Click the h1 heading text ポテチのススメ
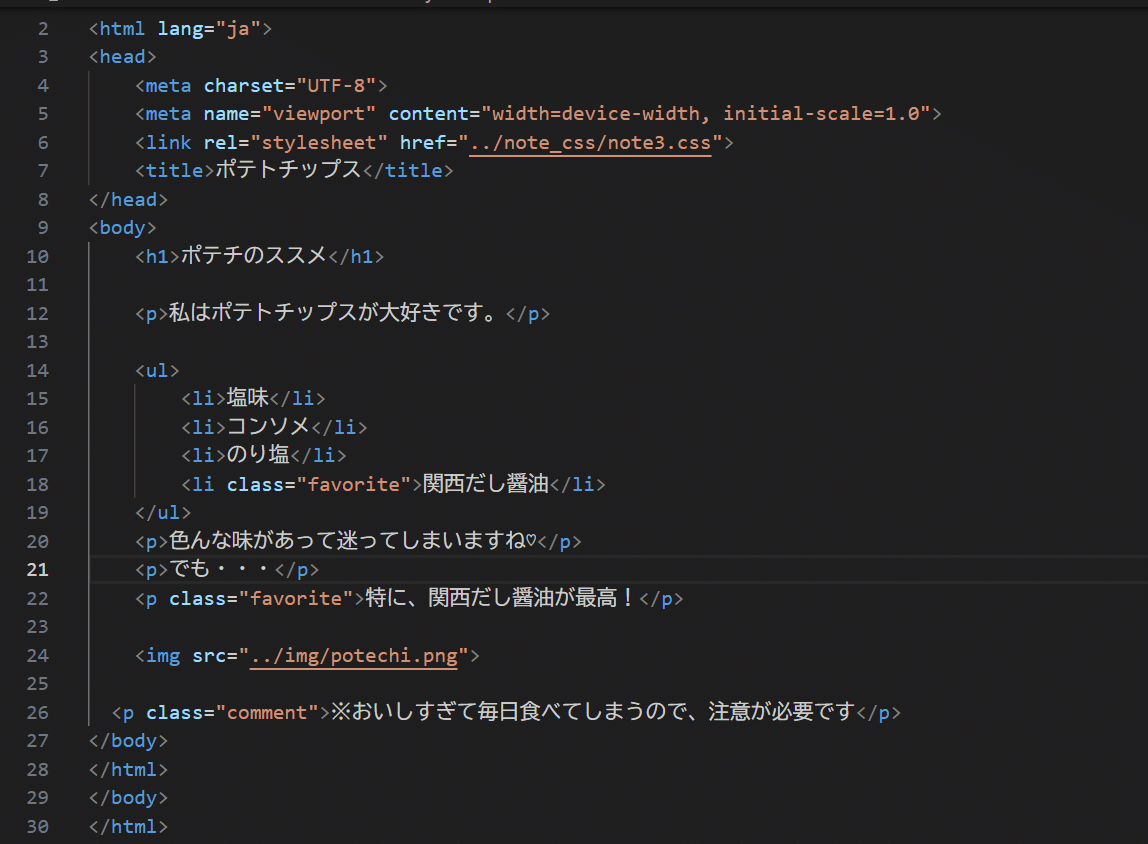 point(254,256)
